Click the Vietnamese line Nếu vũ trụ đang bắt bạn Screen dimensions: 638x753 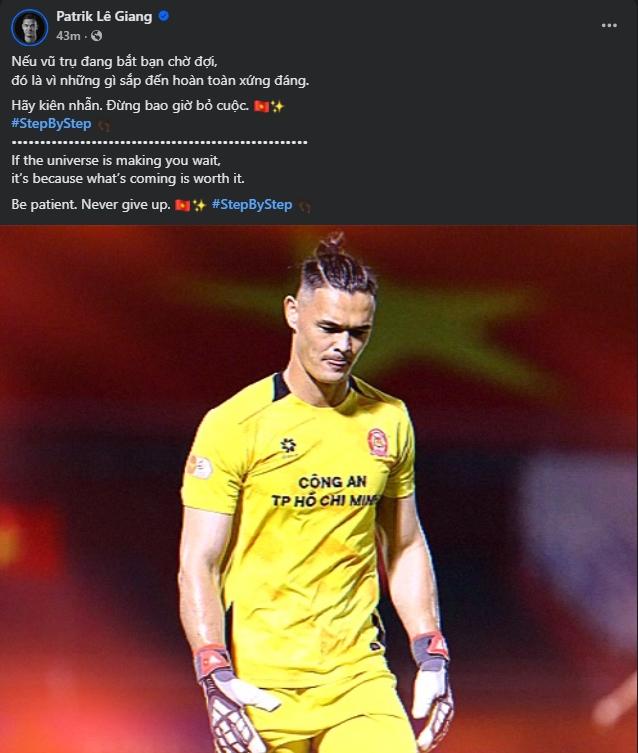click(114, 62)
